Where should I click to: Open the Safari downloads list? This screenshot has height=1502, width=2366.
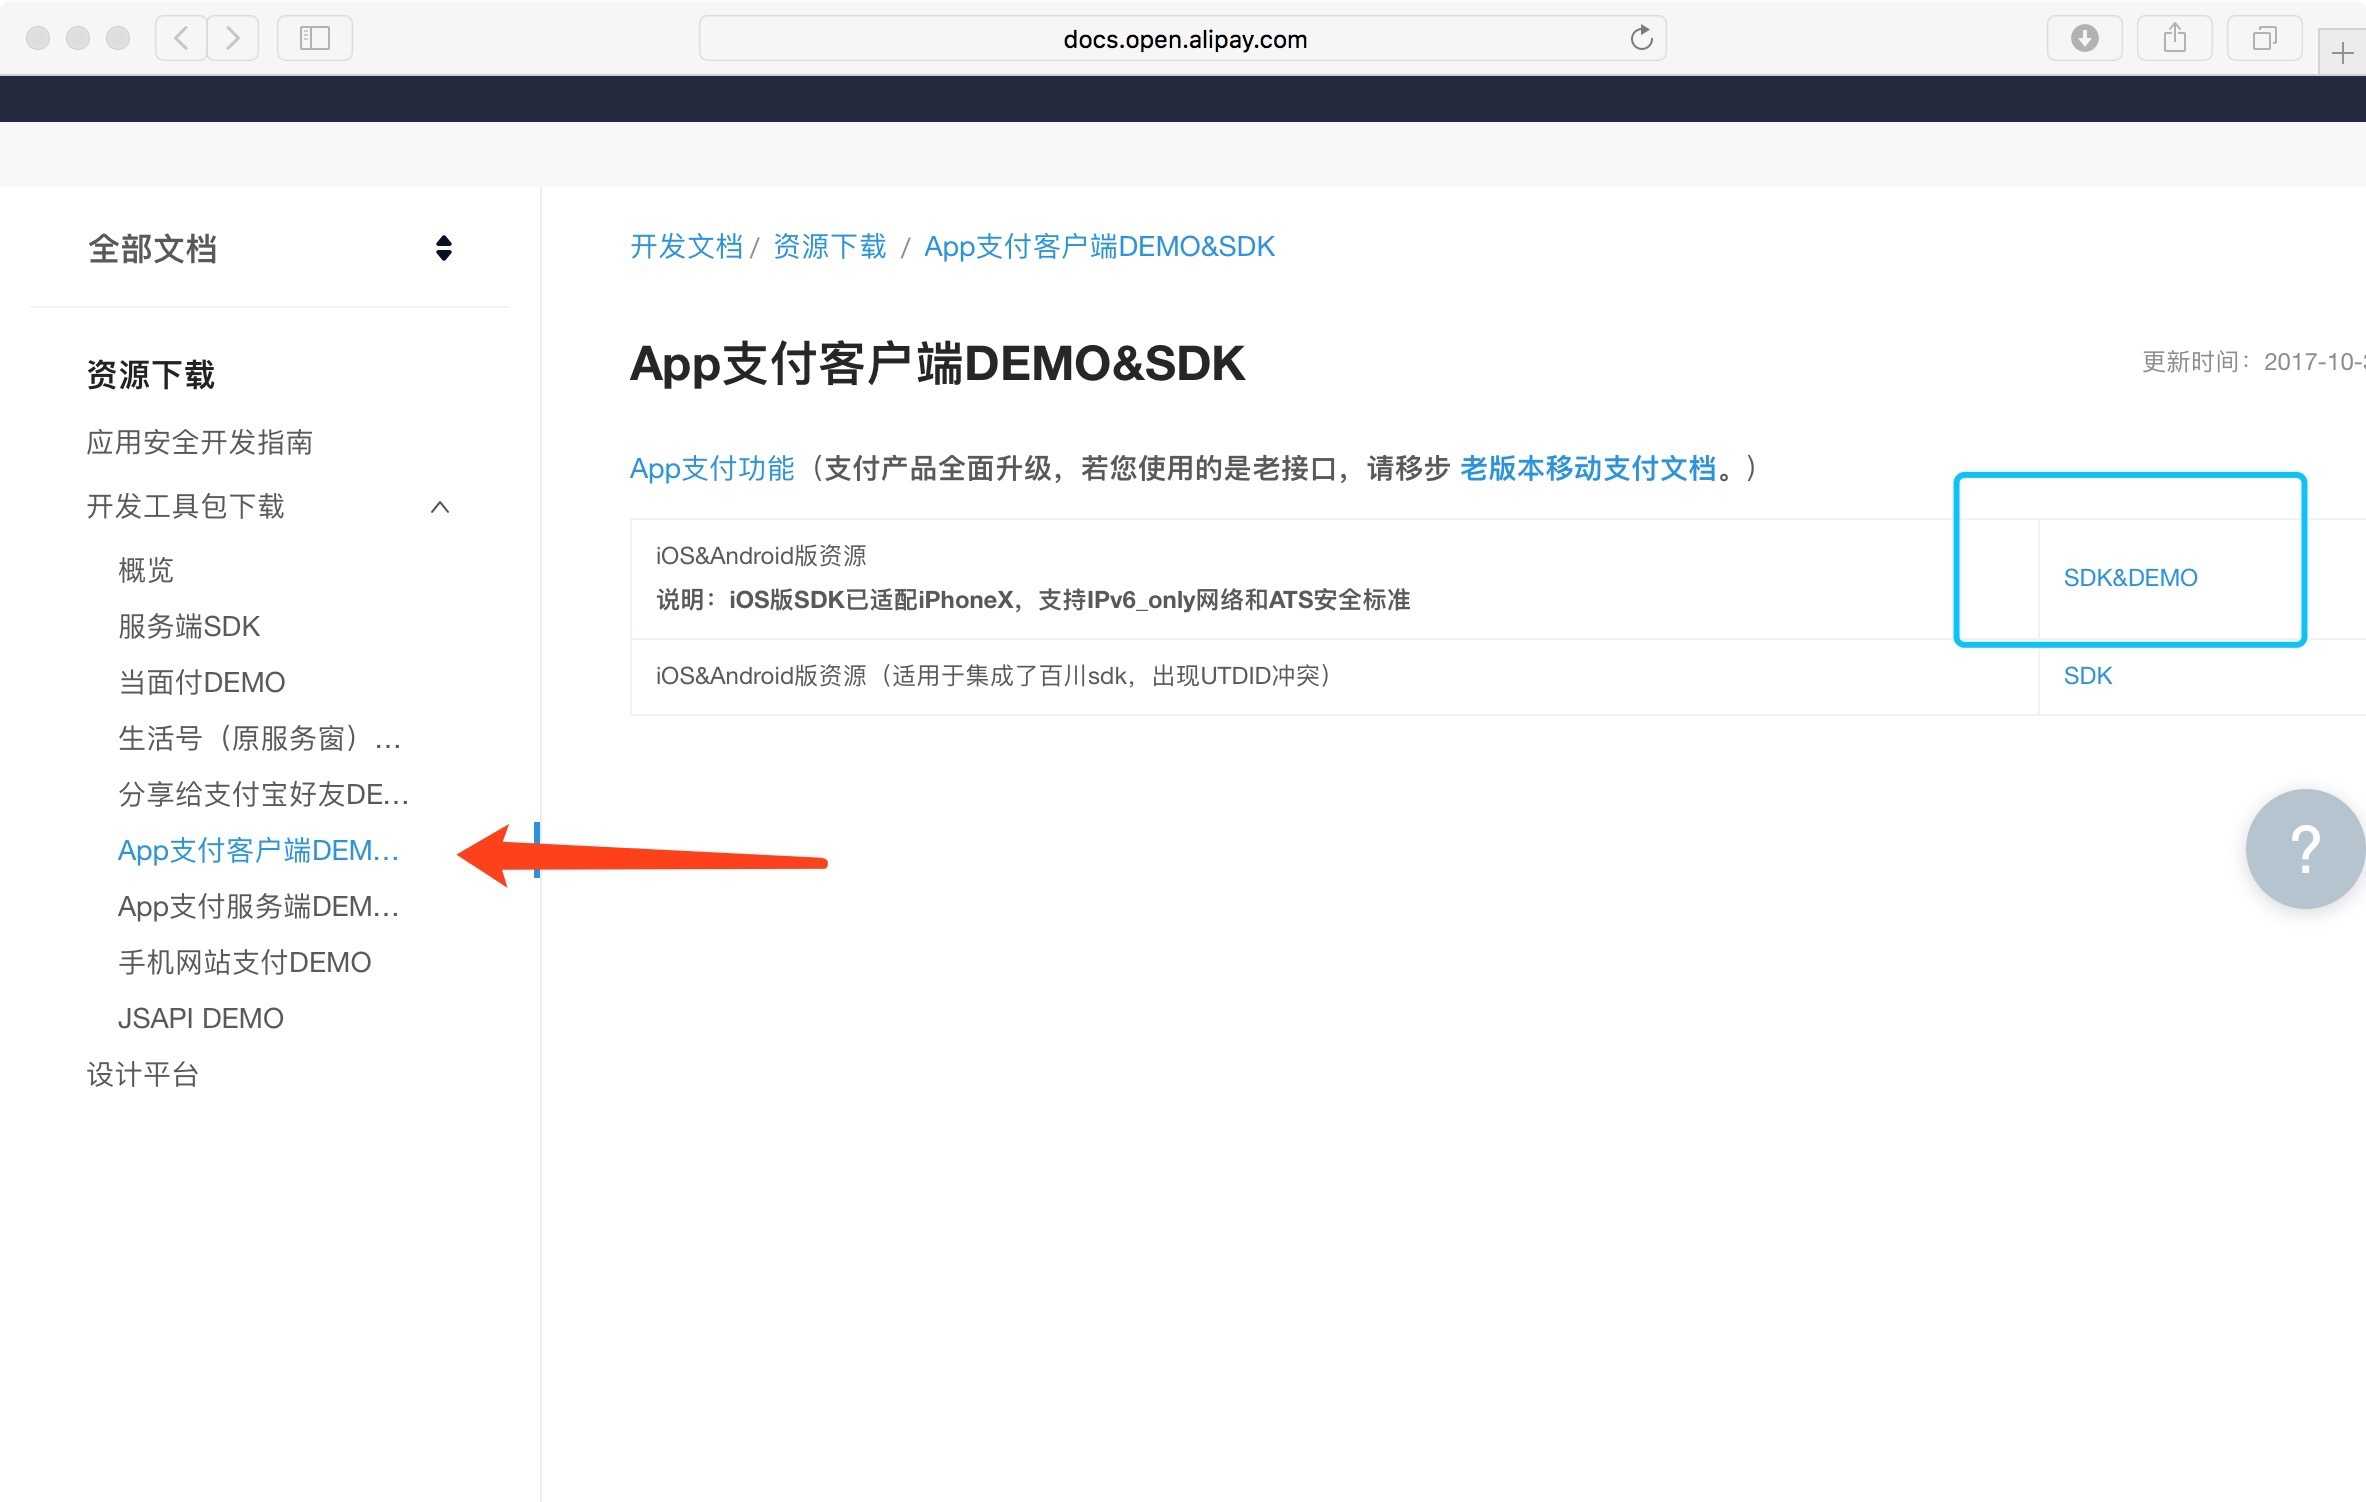(2084, 38)
